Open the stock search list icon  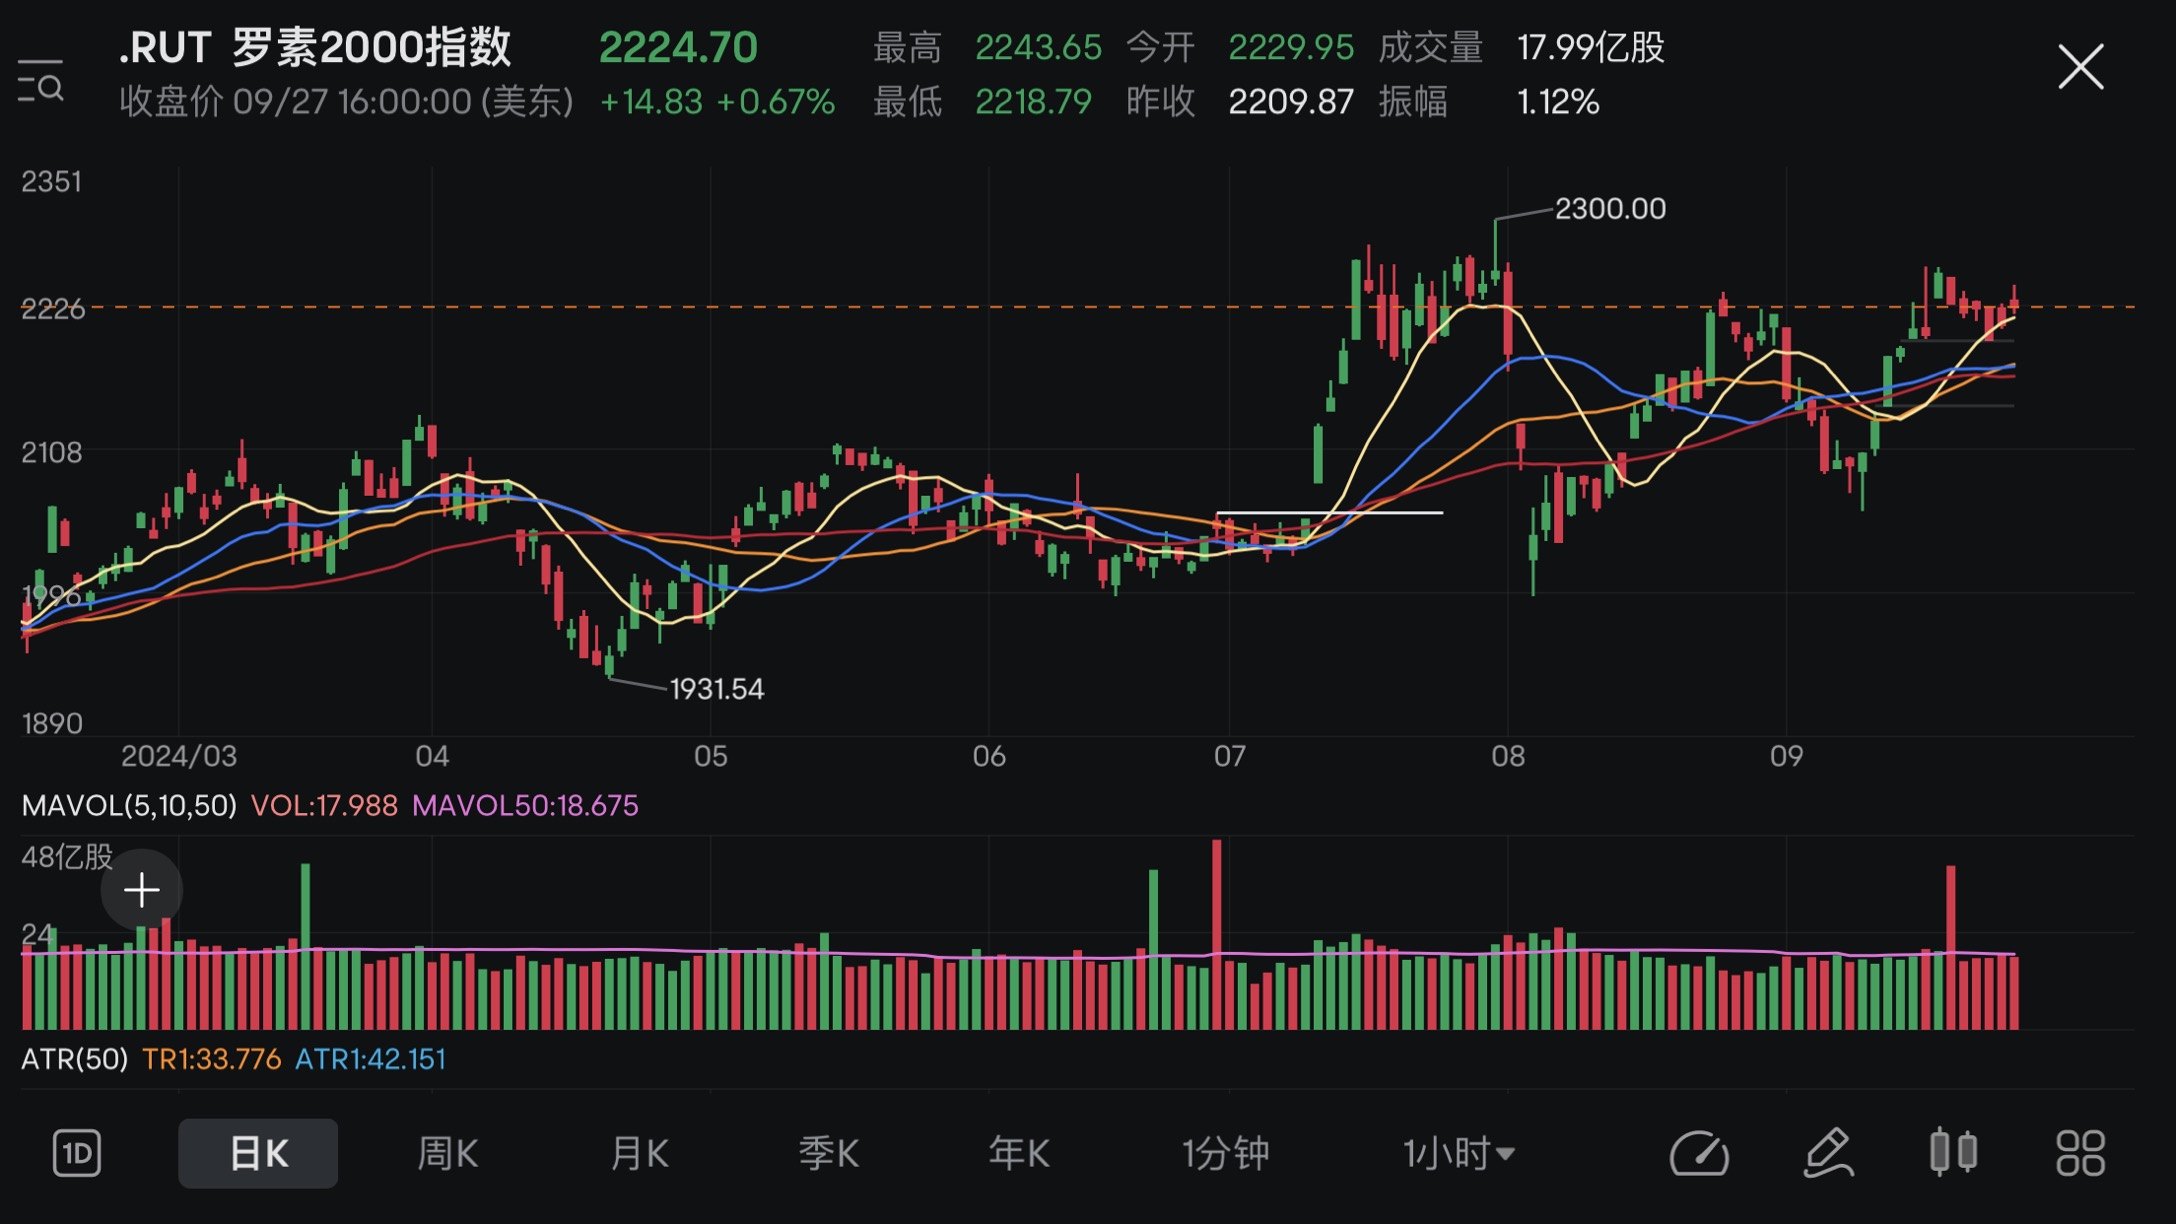coord(41,81)
